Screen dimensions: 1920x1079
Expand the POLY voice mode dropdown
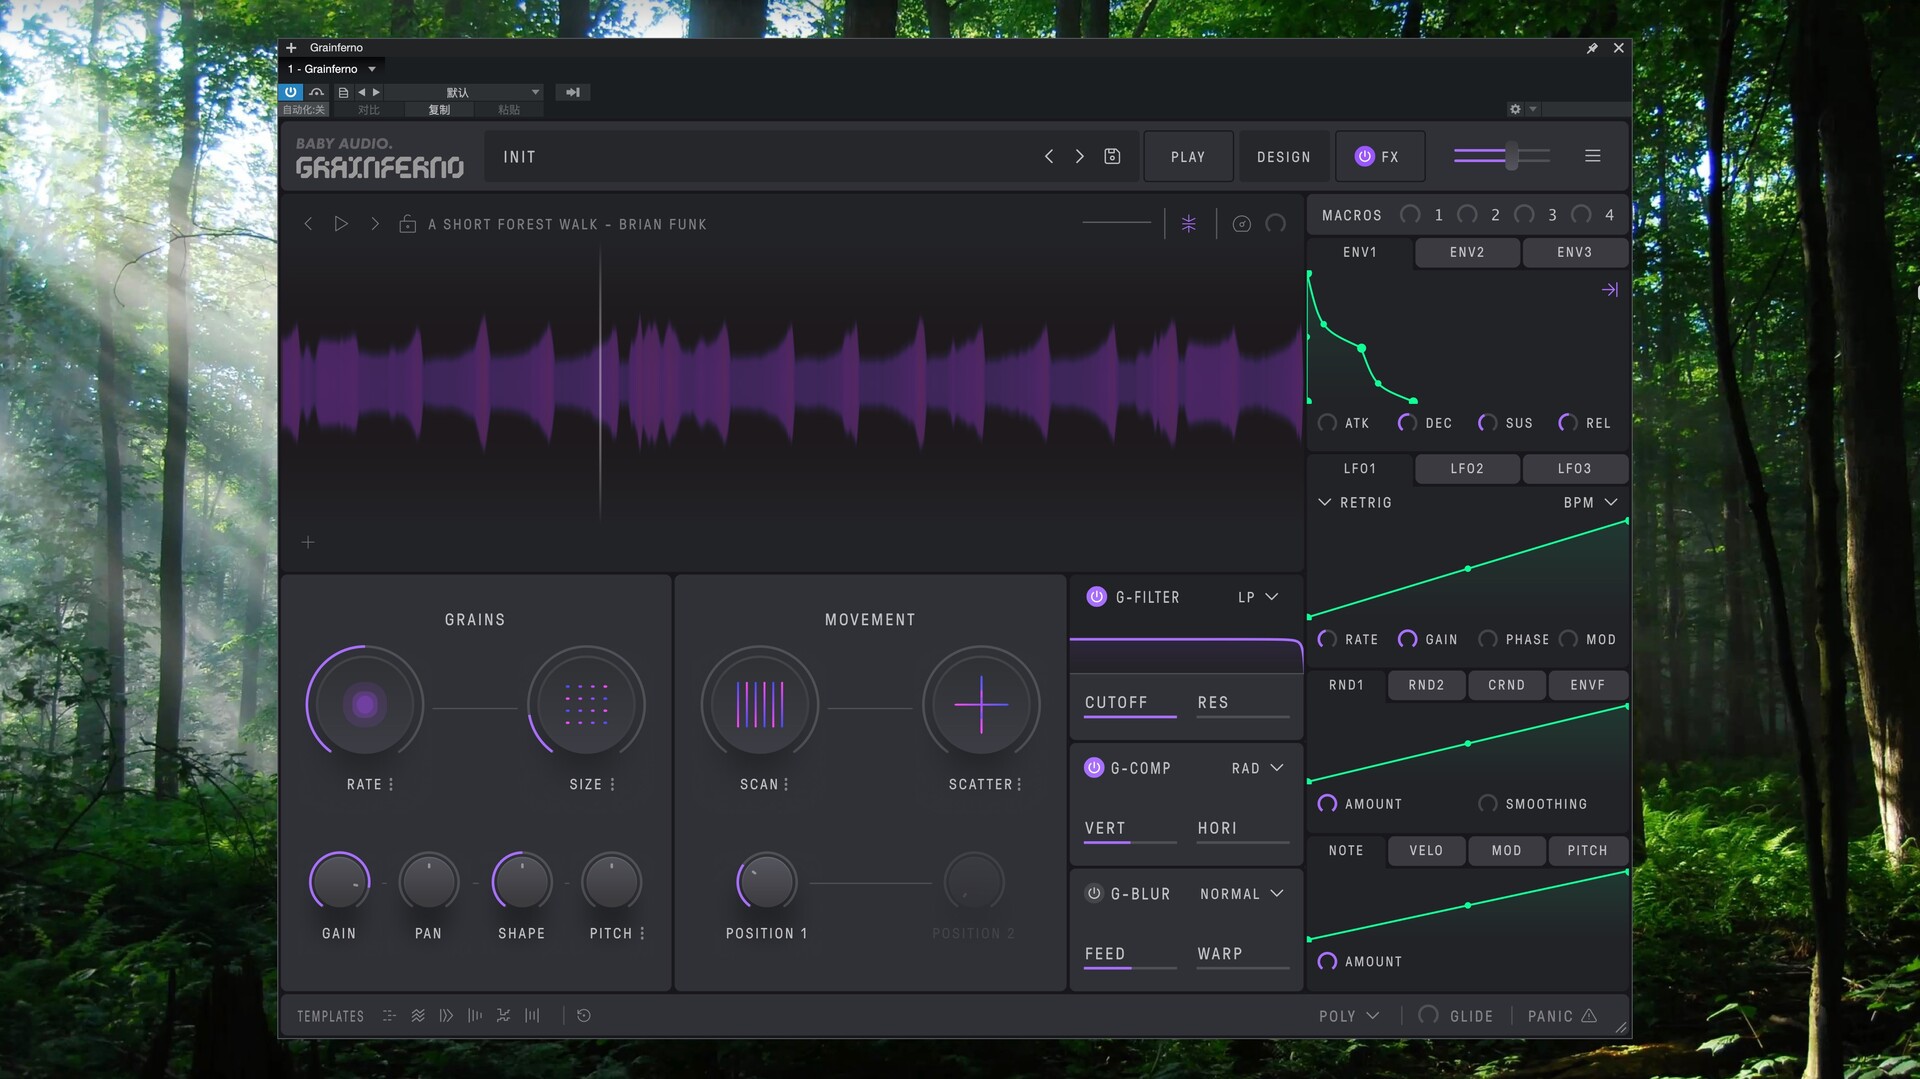[x=1349, y=1016]
